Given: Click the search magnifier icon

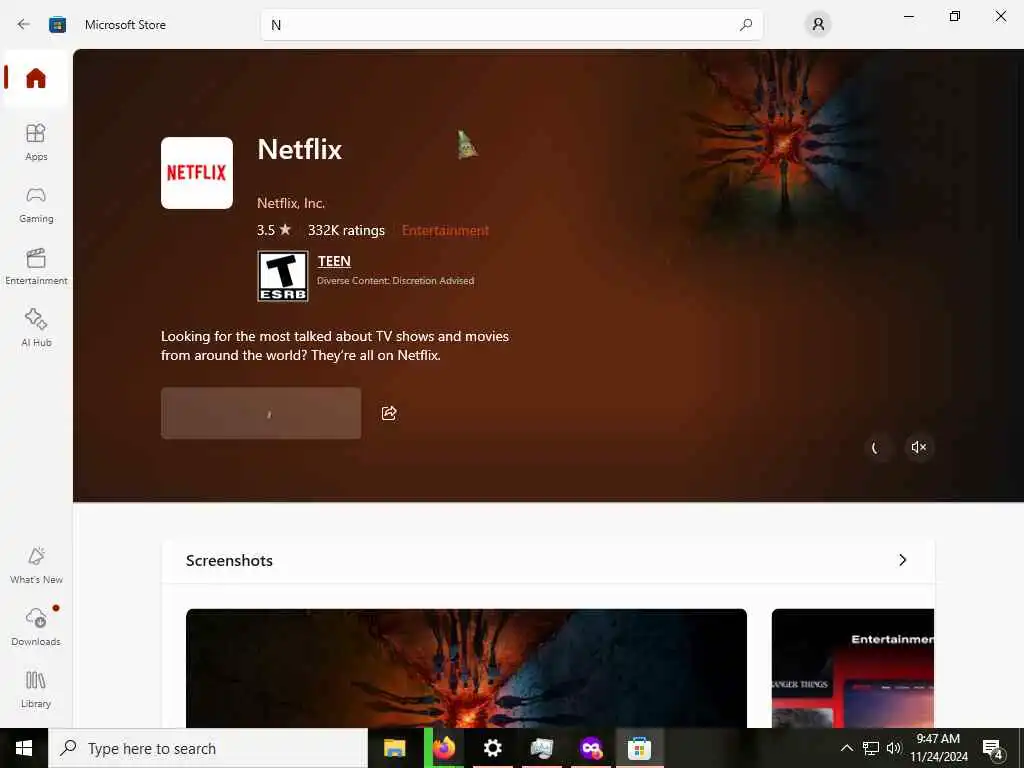Looking at the screenshot, I should click(746, 25).
